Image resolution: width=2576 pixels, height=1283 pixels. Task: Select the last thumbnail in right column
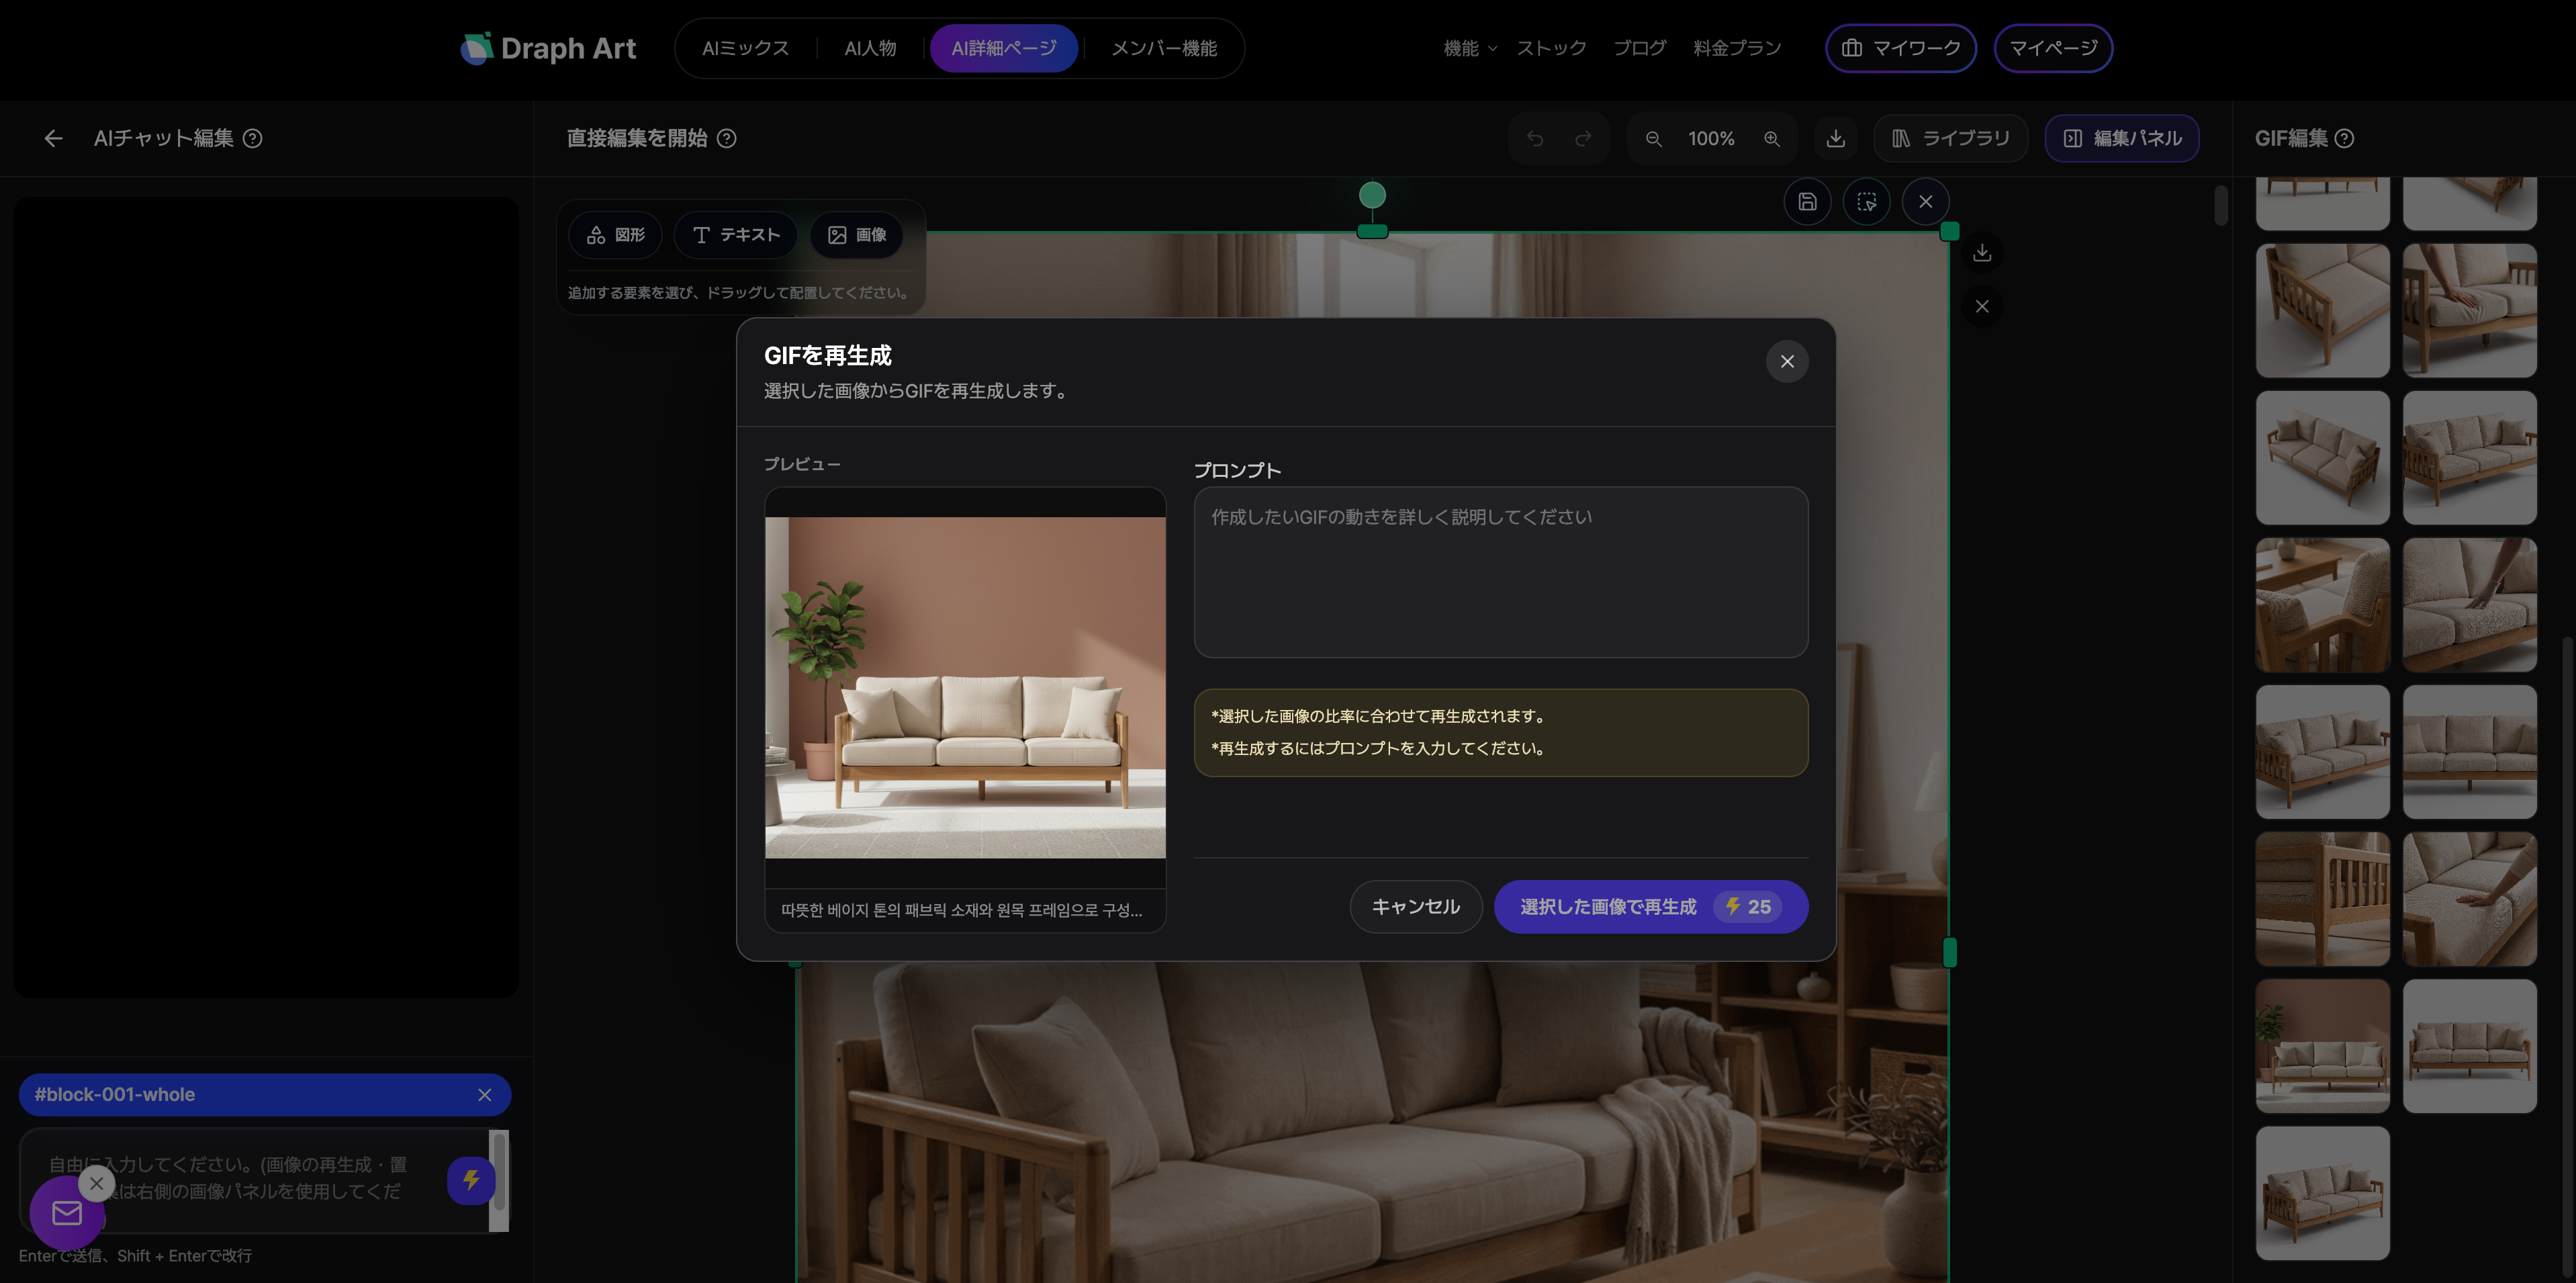(x=2469, y=1046)
